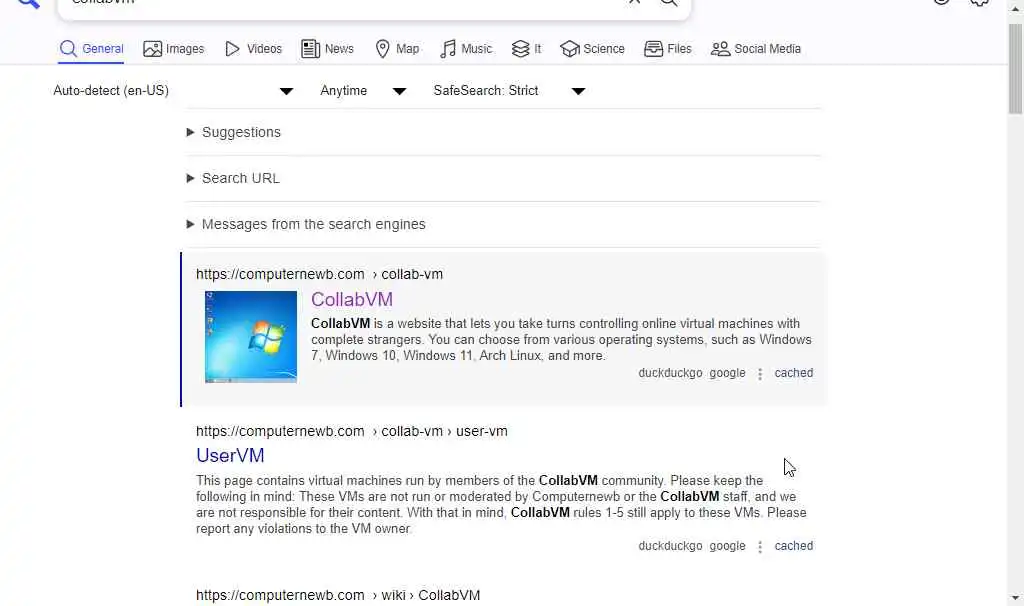
Task: Select the Map search tab
Action: point(397,49)
